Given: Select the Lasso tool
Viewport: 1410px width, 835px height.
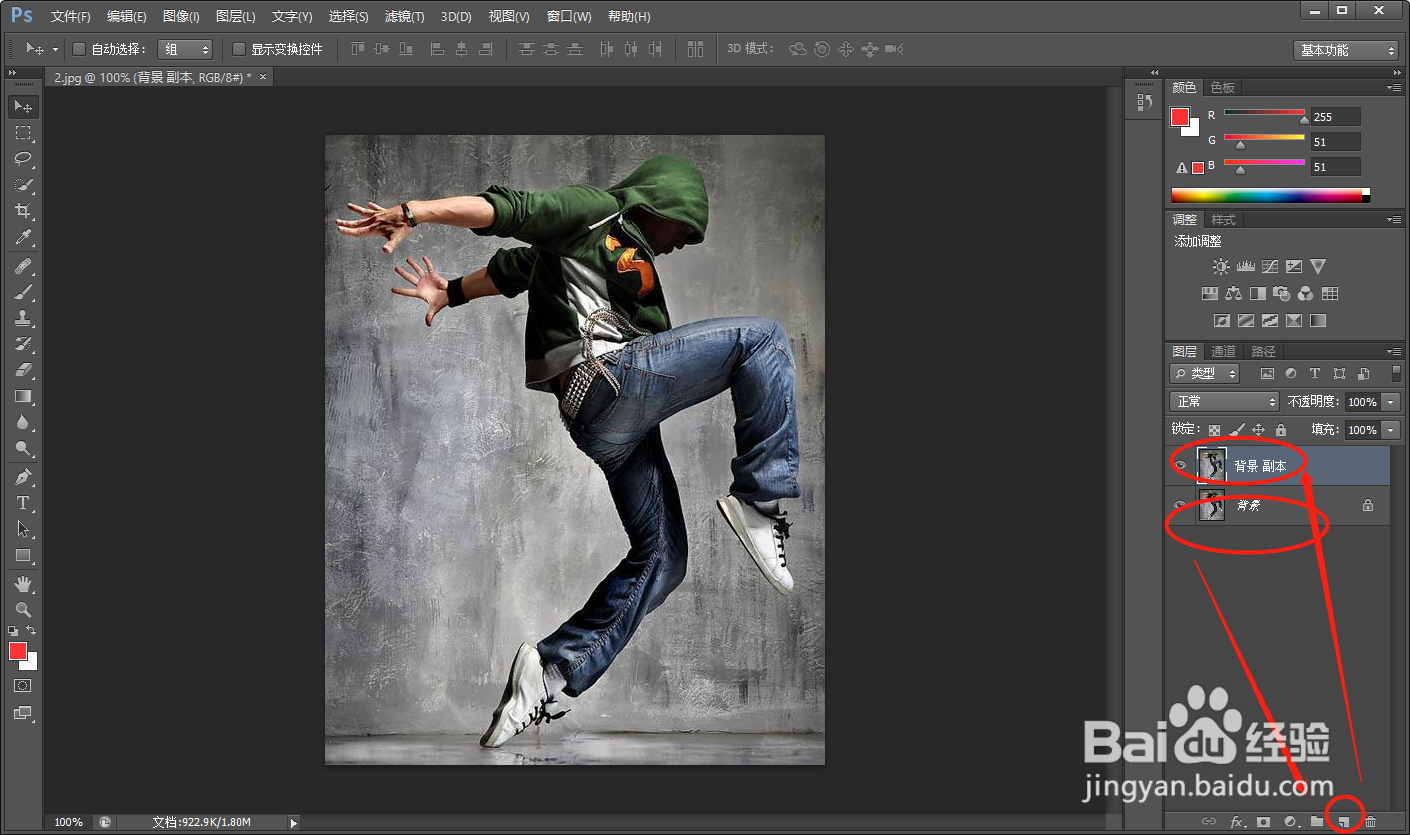Looking at the screenshot, I should tap(22, 159).
